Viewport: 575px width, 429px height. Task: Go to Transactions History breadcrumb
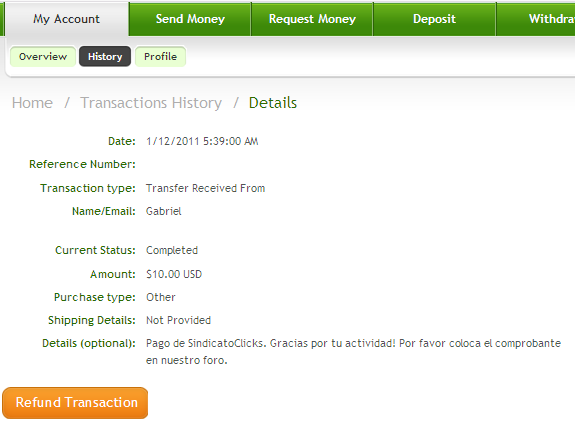pos(151,103)
